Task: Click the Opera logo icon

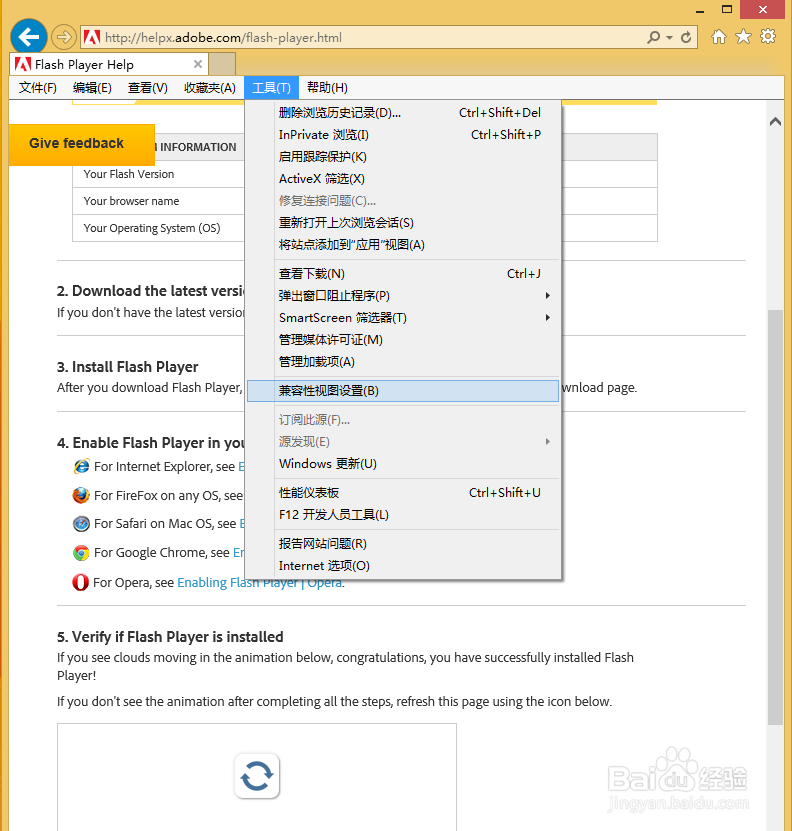Action: point(81,582)
